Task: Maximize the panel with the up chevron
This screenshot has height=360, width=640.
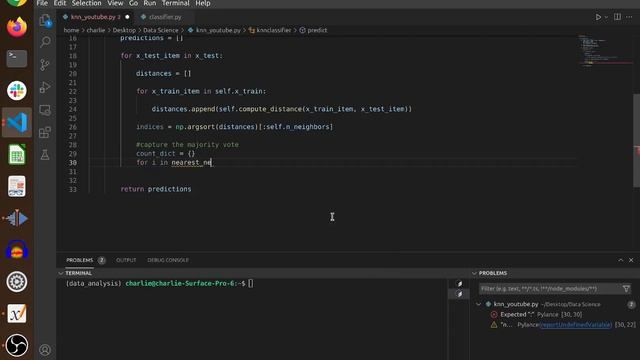Action: [620, 260]
